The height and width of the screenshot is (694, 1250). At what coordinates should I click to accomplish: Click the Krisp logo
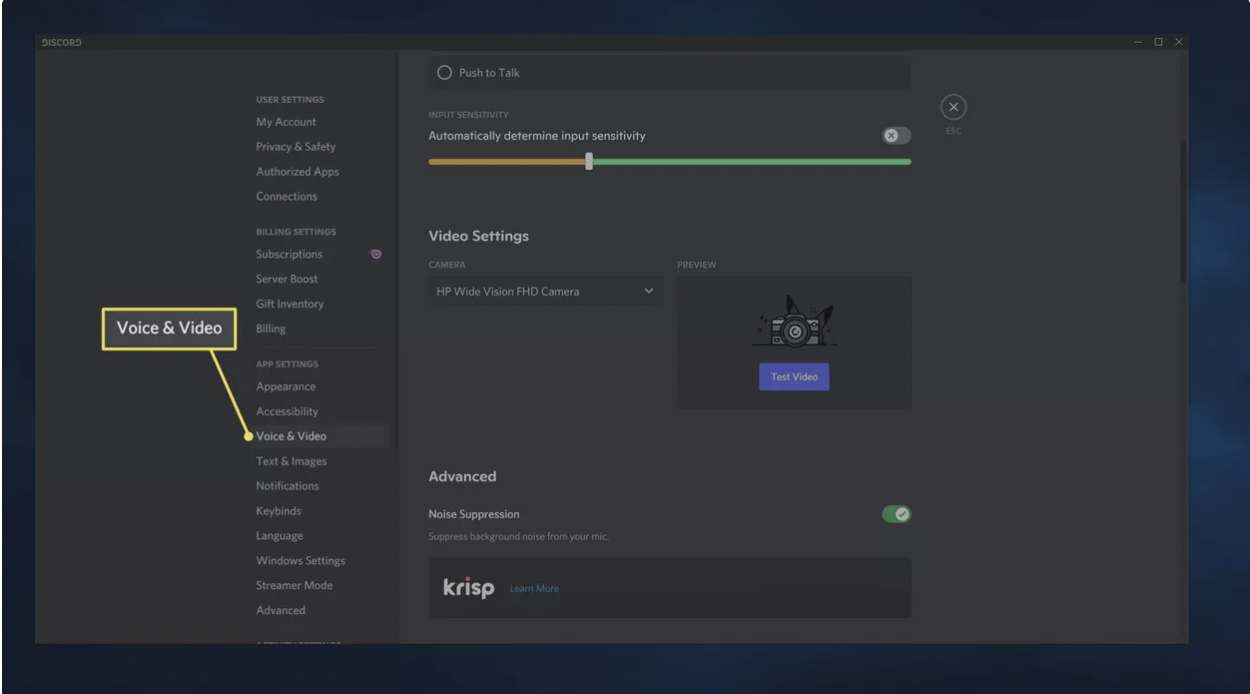pyautogui.click(x=468, y=588)
